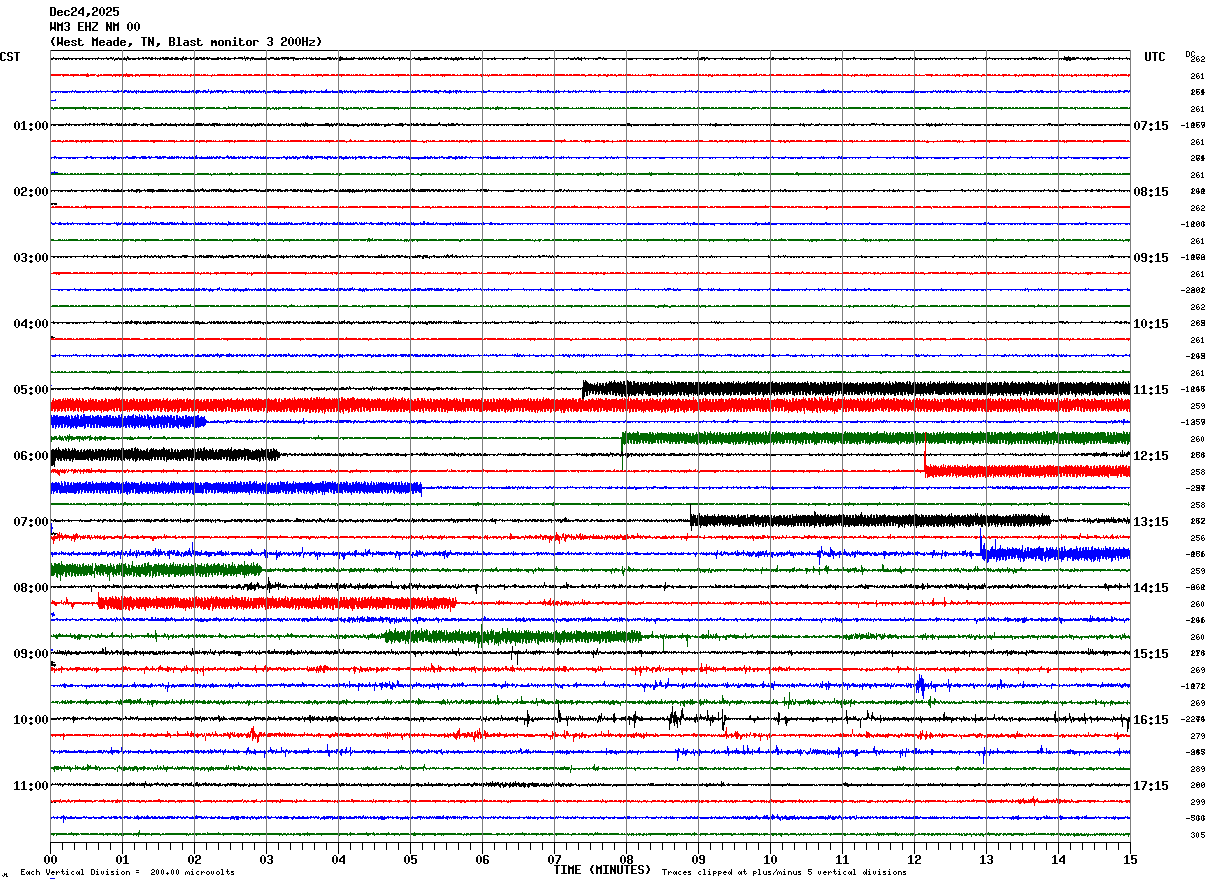
Task: Click the UTC timezone label
Action: (1155, 58)
